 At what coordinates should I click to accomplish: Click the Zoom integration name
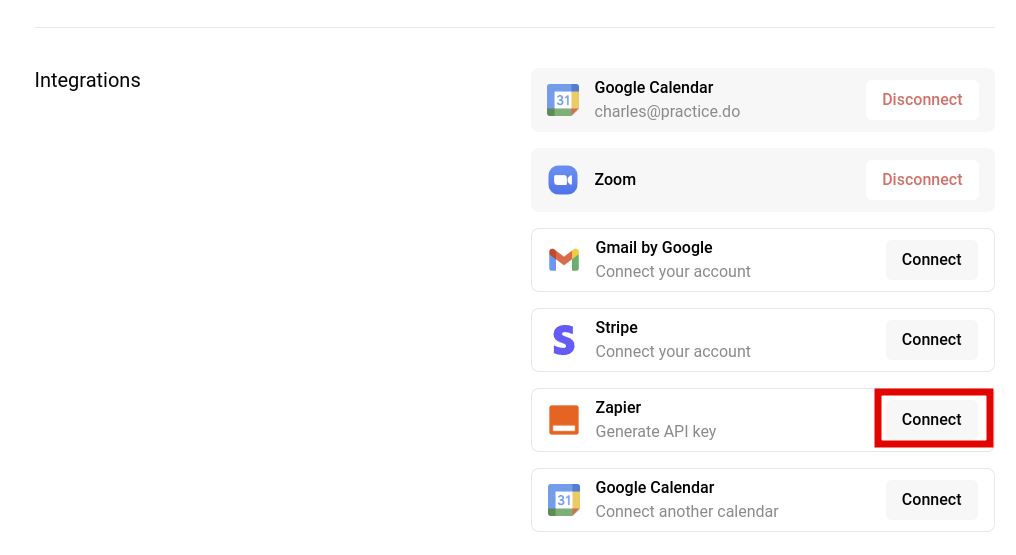coord(615,179)
